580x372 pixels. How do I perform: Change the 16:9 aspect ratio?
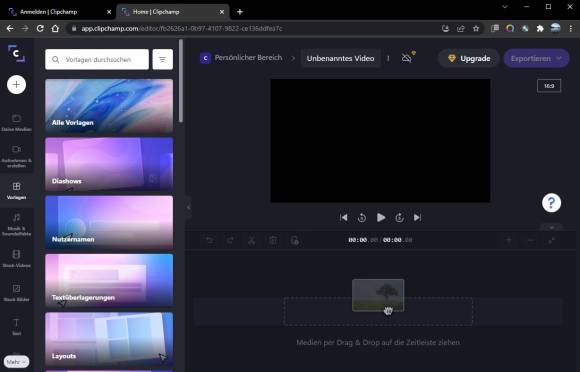pos(549,86)
